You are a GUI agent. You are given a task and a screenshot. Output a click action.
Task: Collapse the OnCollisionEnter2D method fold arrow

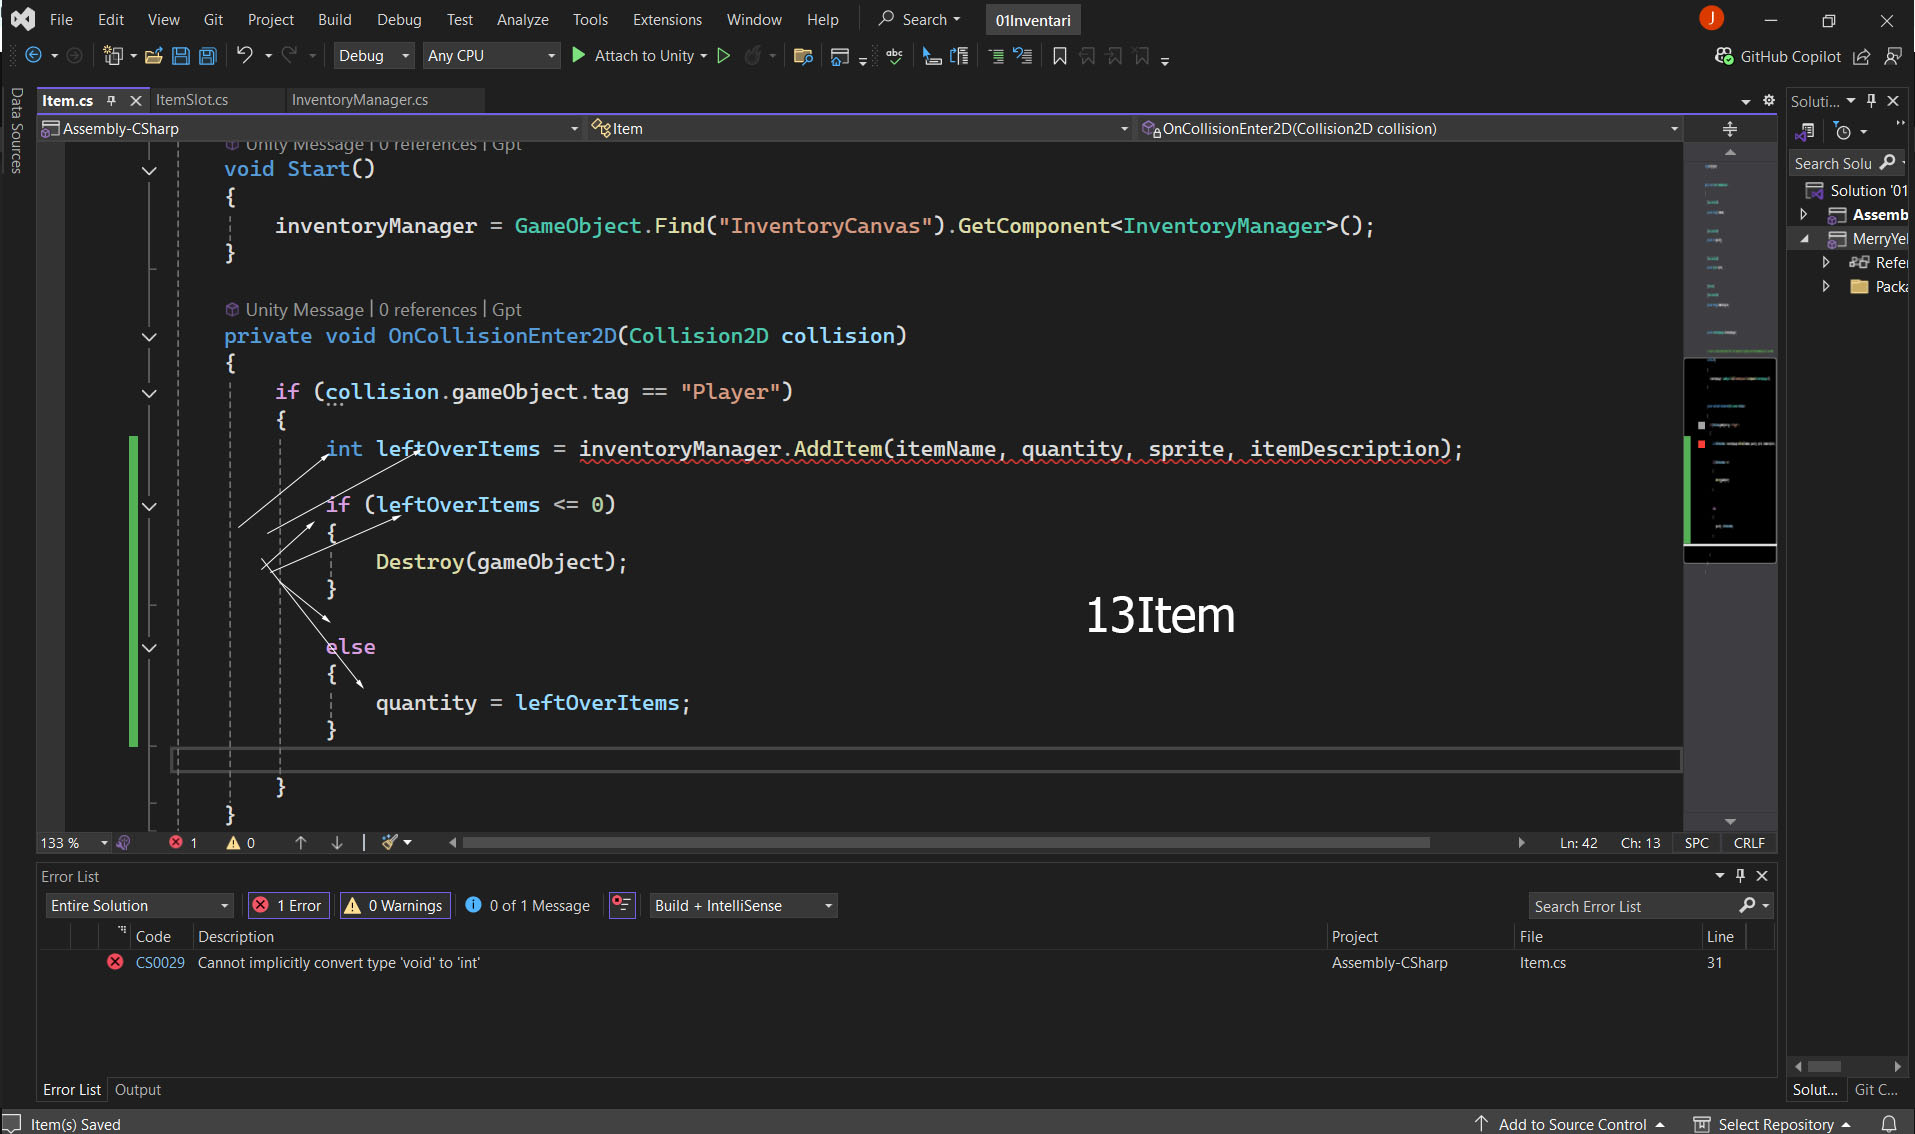149,337
